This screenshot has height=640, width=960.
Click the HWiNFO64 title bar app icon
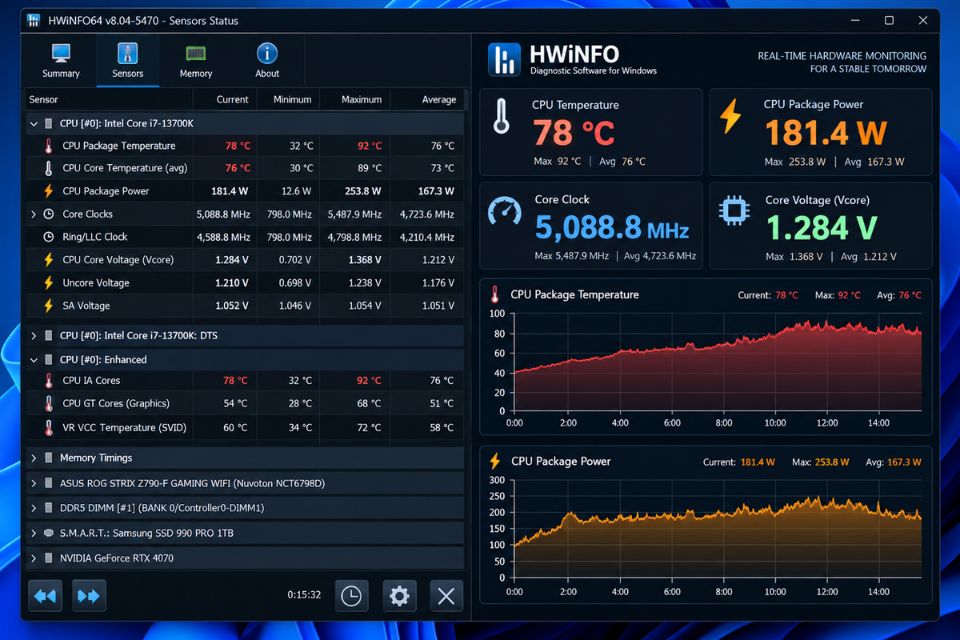point(34,21)
